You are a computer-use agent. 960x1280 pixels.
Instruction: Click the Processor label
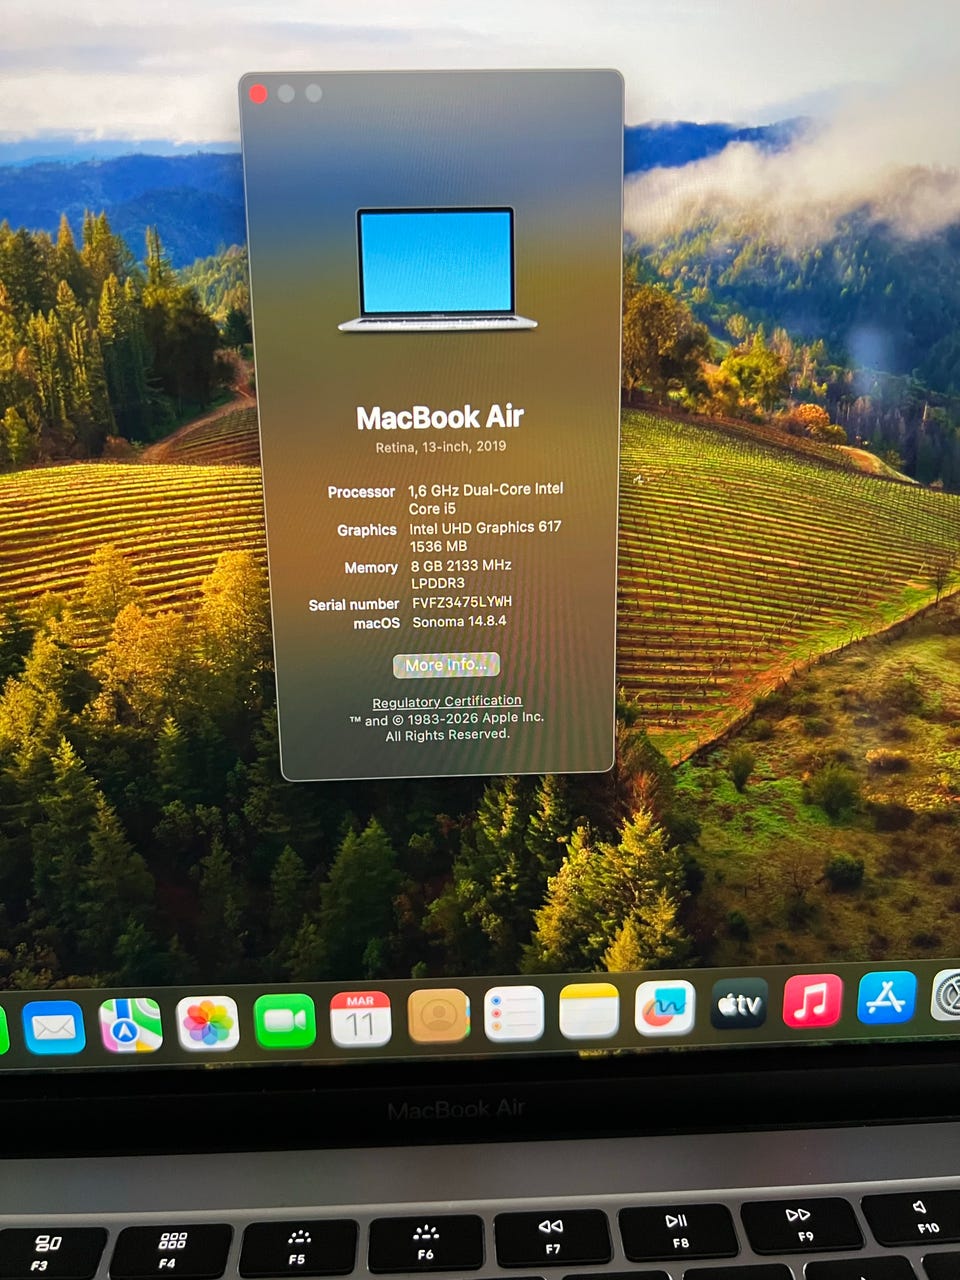[x=361, y=492]
